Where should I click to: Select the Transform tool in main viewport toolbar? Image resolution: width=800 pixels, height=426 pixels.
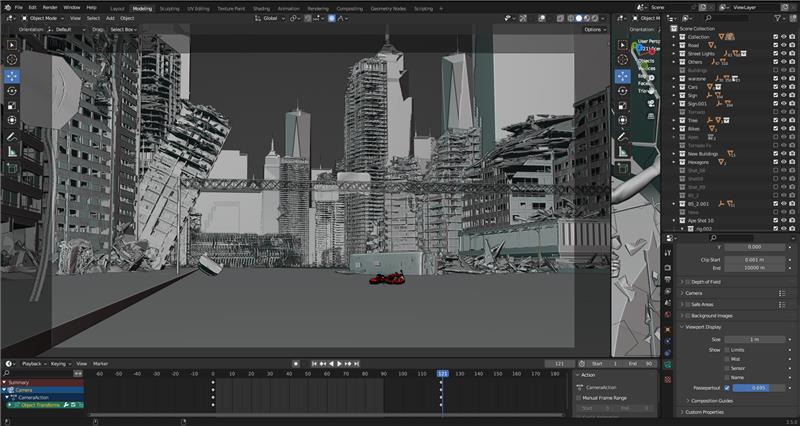(12, 120)
